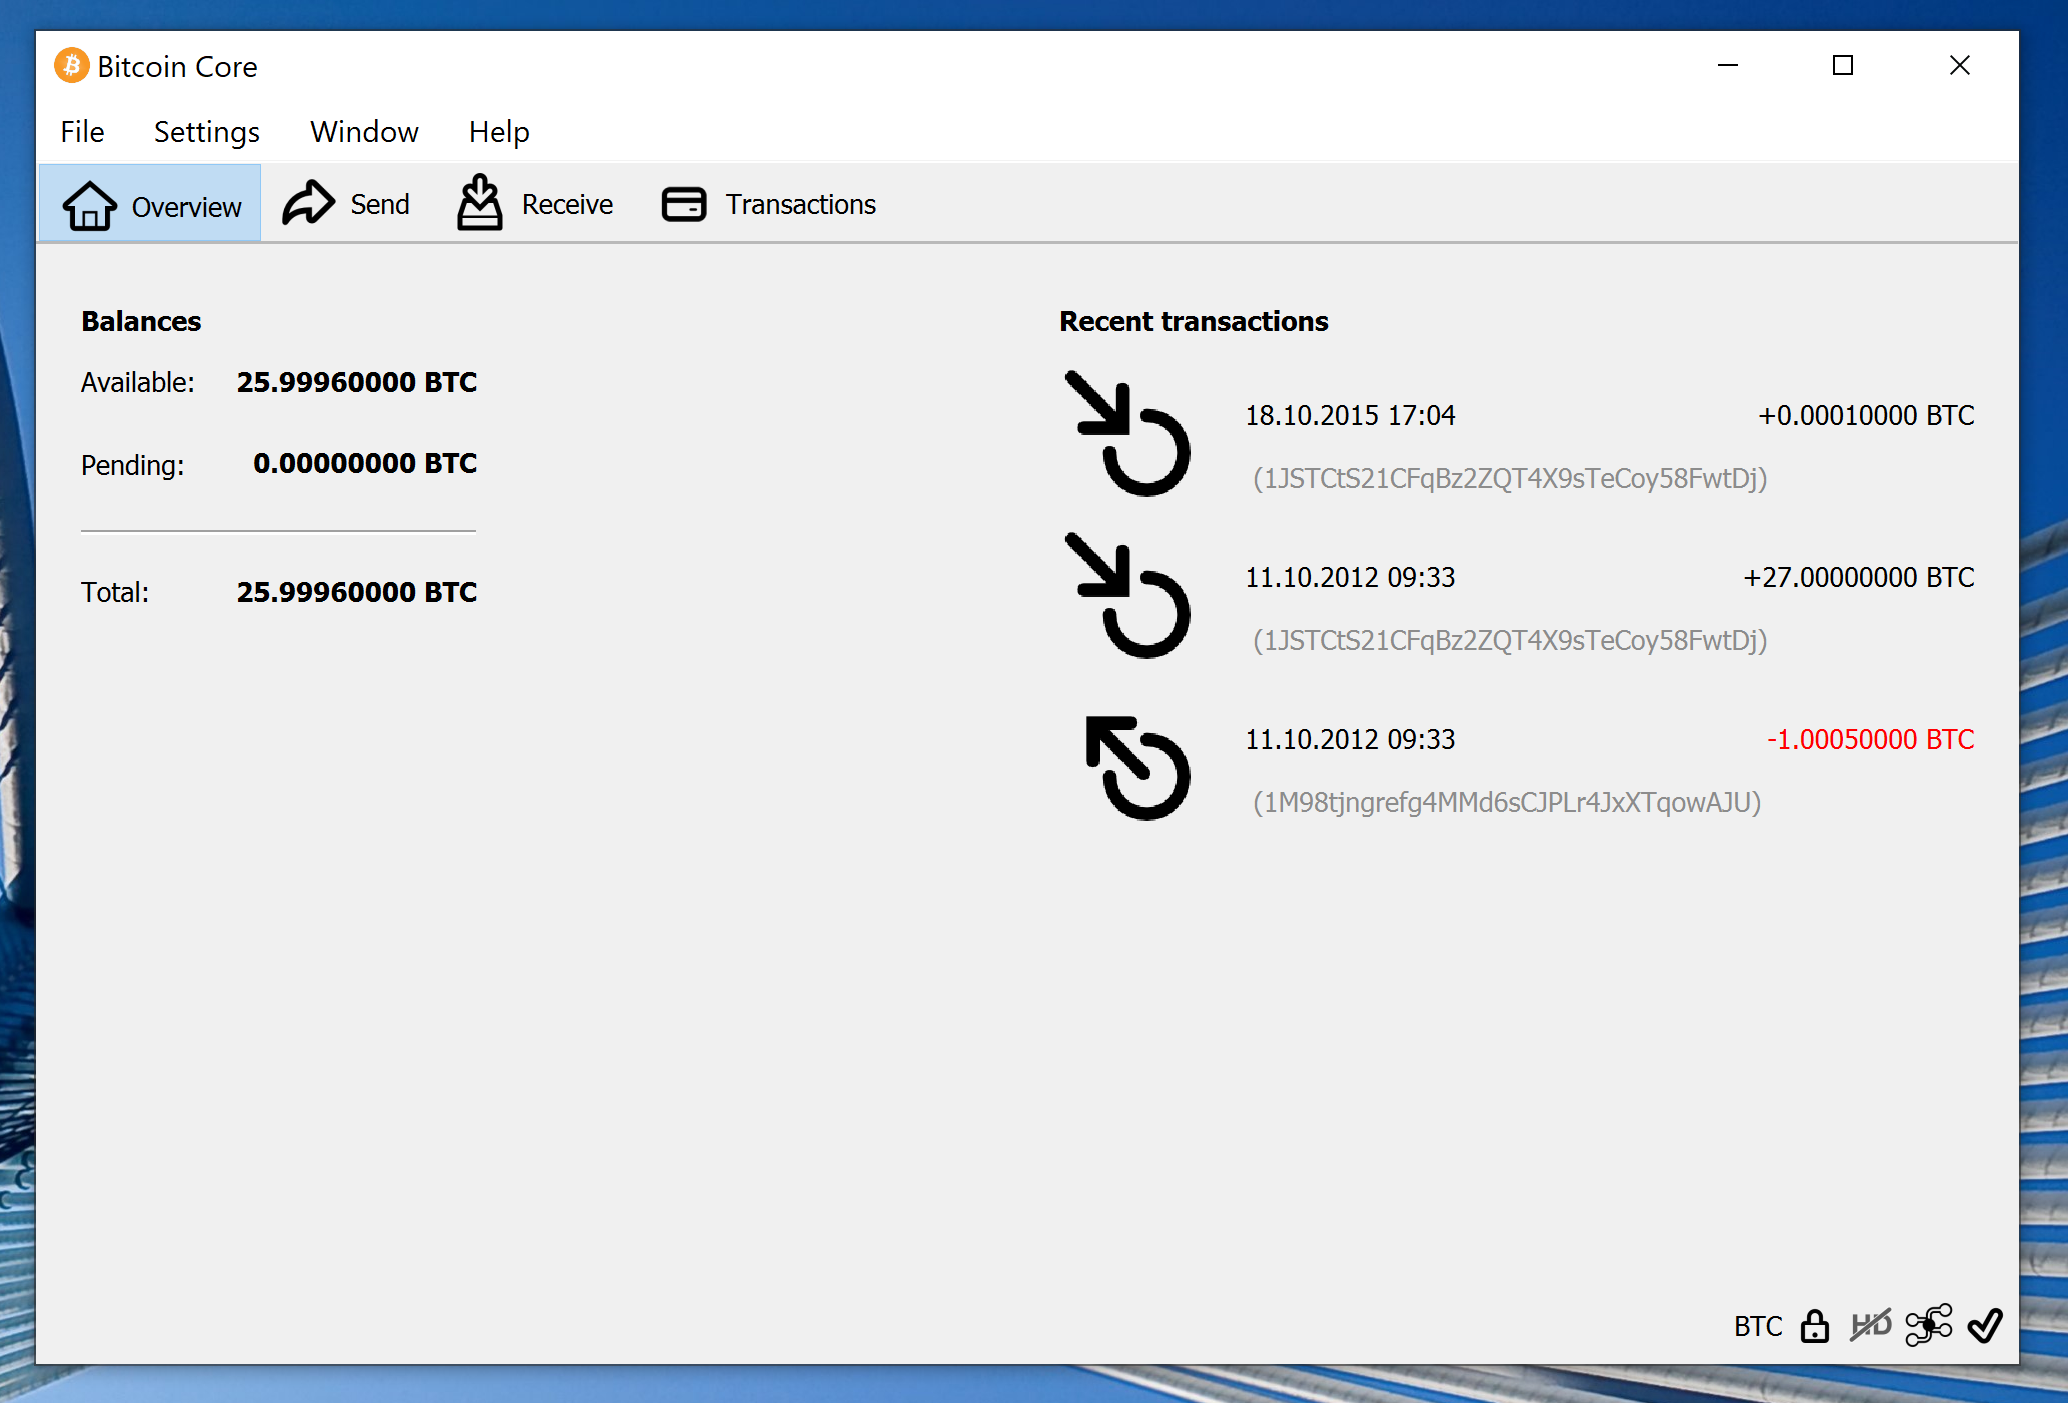Click incoming icon of 18.10.2015 transaction

click(1128, 434)
